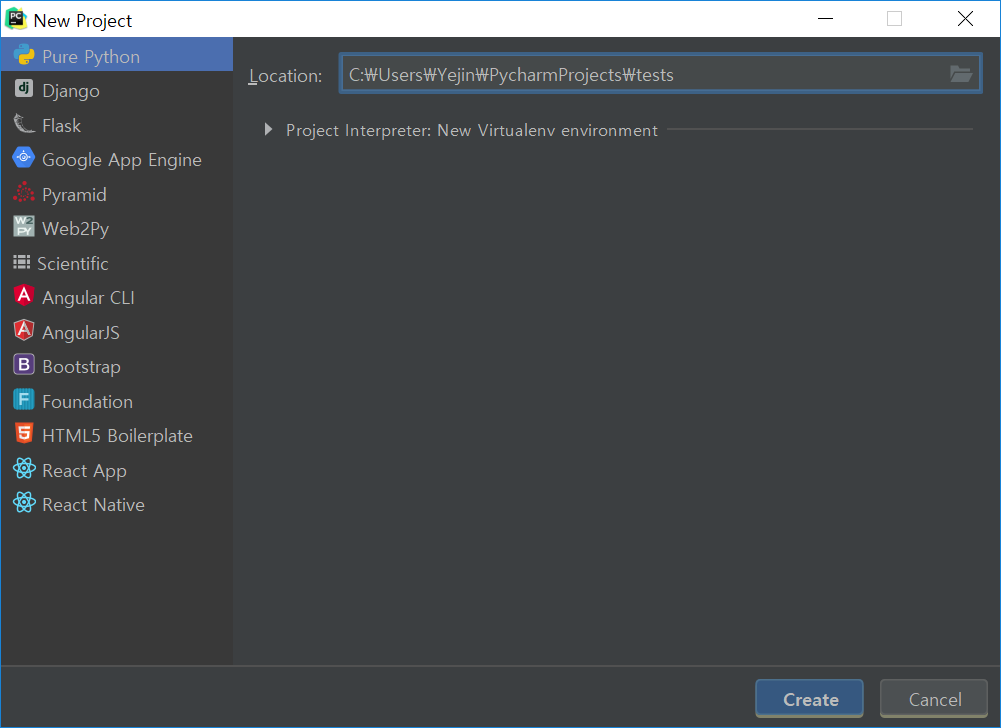Viewport: 1001px width, 728px height.
Task: Expand the Project Interpreter section arrow
Action: pyautogui.click(x=268, y=130)
